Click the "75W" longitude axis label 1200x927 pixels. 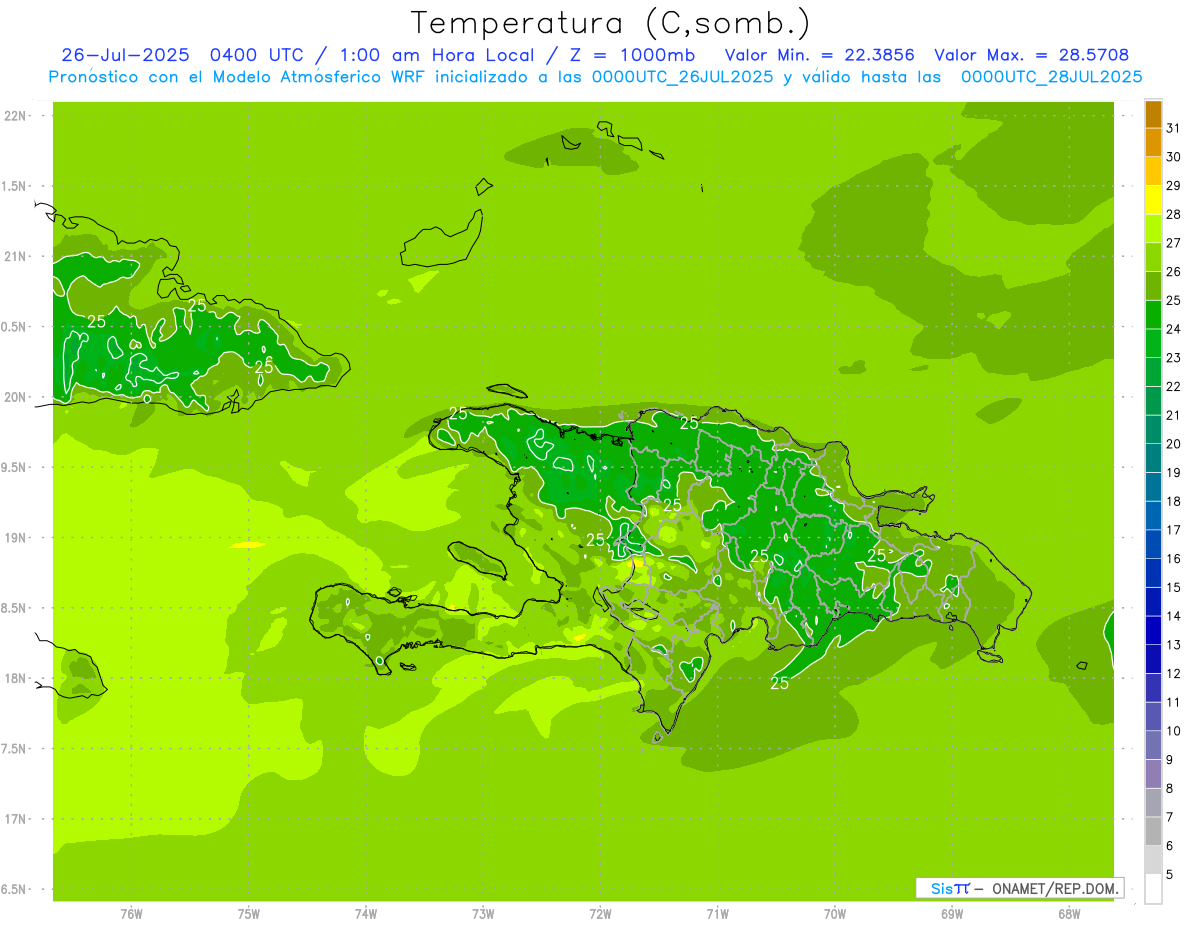pyautogui.click(x=249, y=914)
